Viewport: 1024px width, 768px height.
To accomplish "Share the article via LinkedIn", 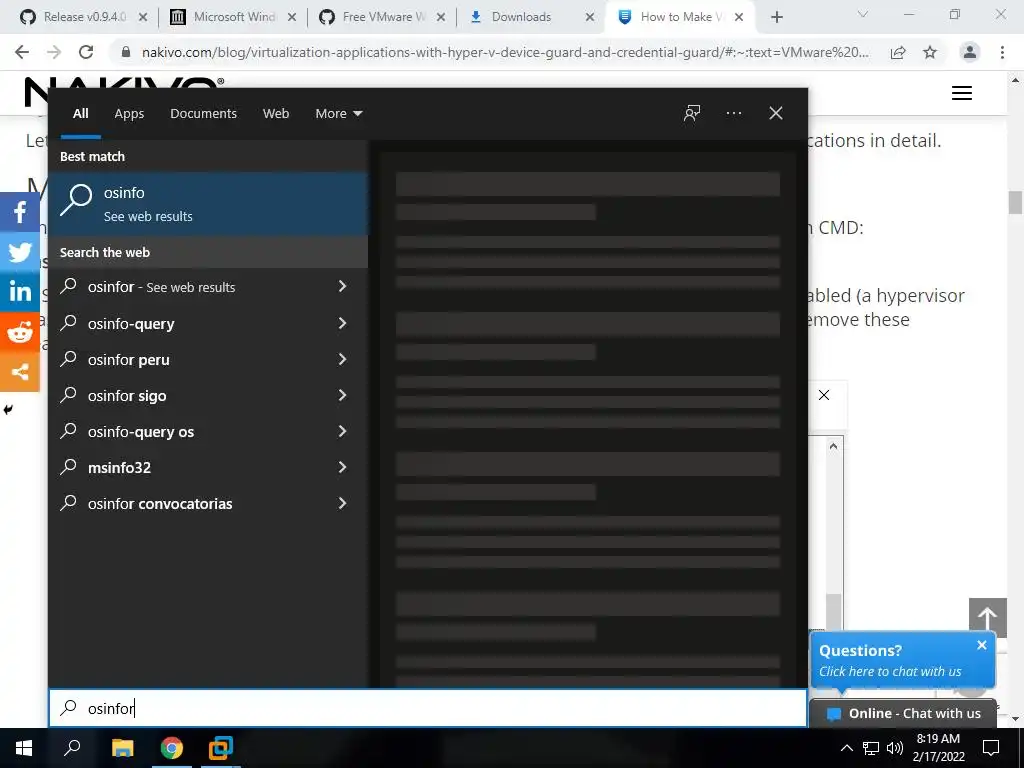I will (x=20, y=291).
